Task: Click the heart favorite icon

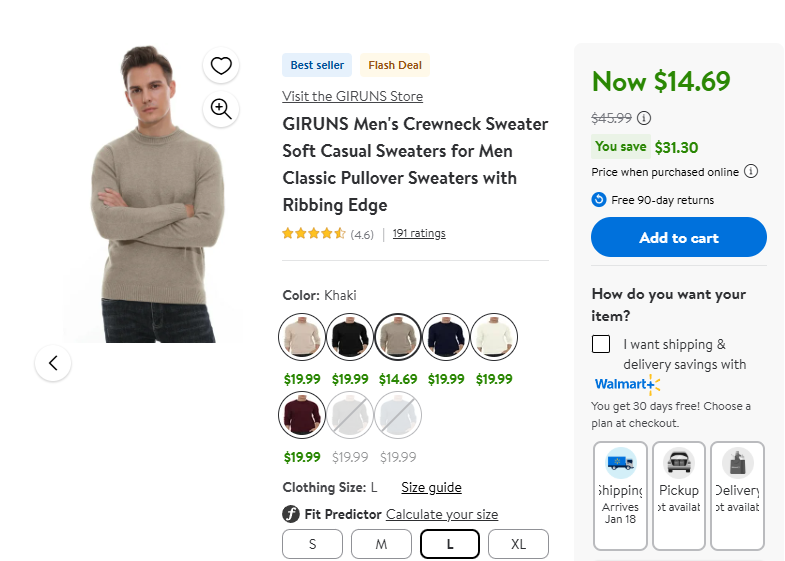Action: [221, 66]
